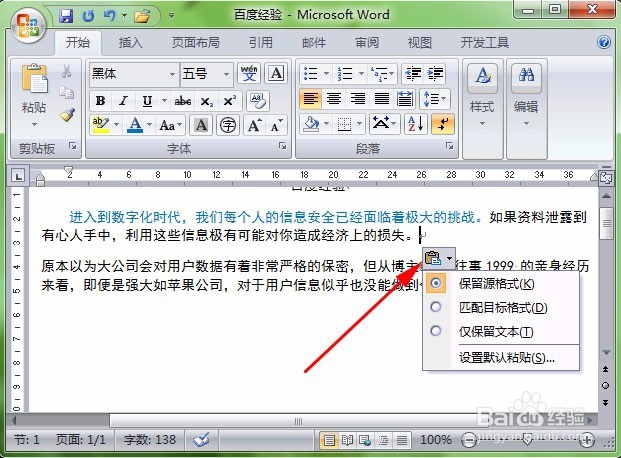Apply Underline formatting
Image resolution: width=621 pixels, height=458 pixels.
coord(147,101)
